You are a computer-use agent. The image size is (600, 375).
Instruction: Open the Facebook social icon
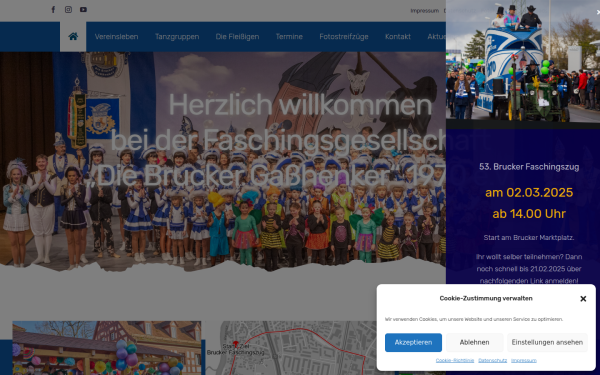click(x=53, y=10)
